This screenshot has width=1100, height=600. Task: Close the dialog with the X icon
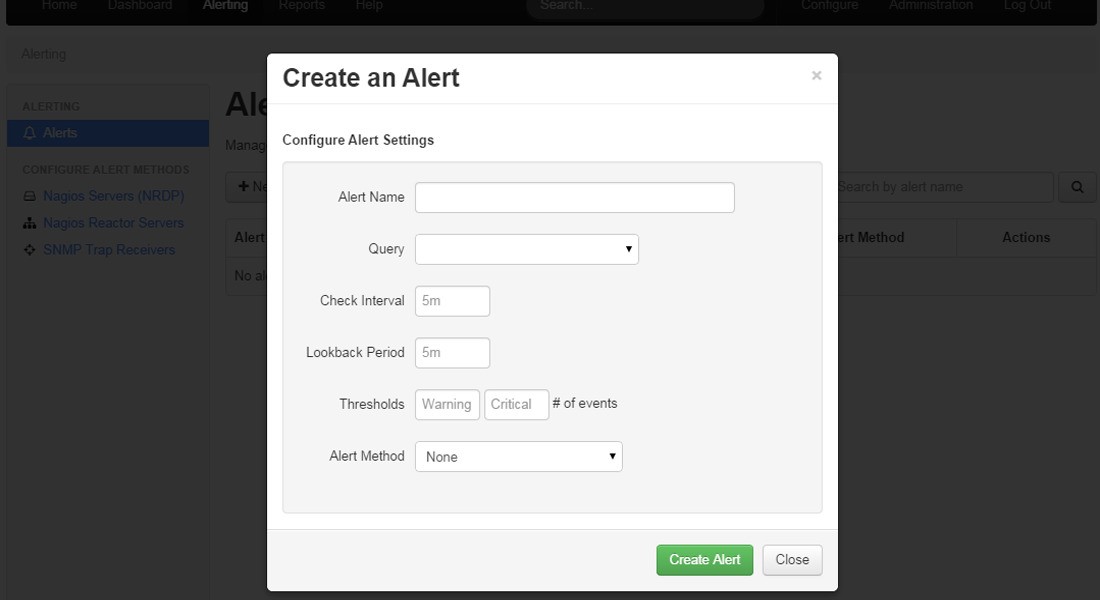(x=816, y=76)
